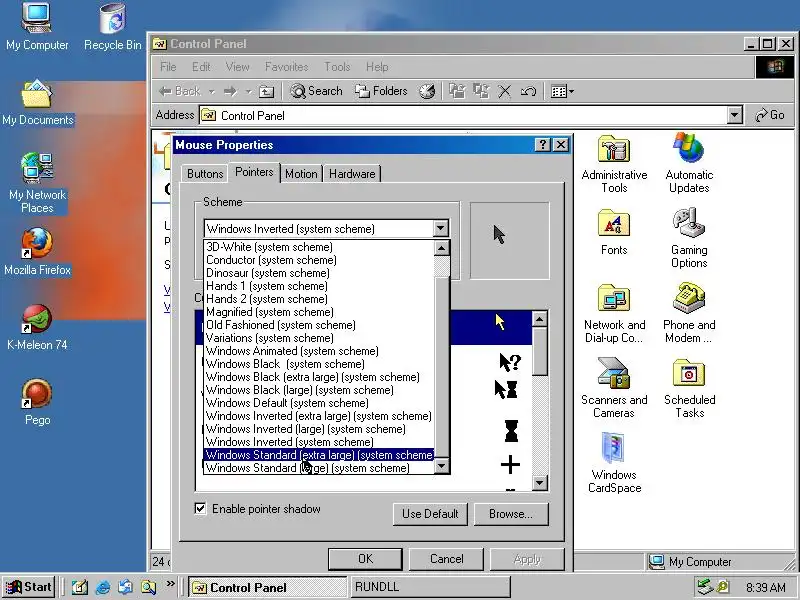The image size is (800, 600).
Task: Open the Tools menu
Action: pyautogui.click(x=337, y=67)
